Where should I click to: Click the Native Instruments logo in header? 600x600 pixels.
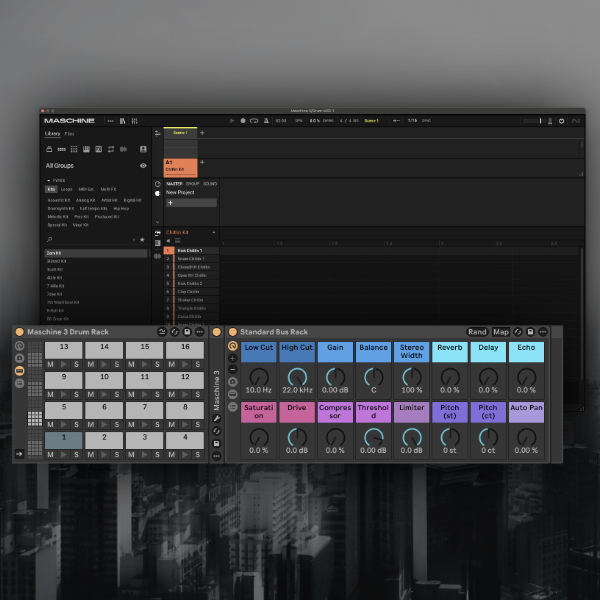[x=576, y=121]
